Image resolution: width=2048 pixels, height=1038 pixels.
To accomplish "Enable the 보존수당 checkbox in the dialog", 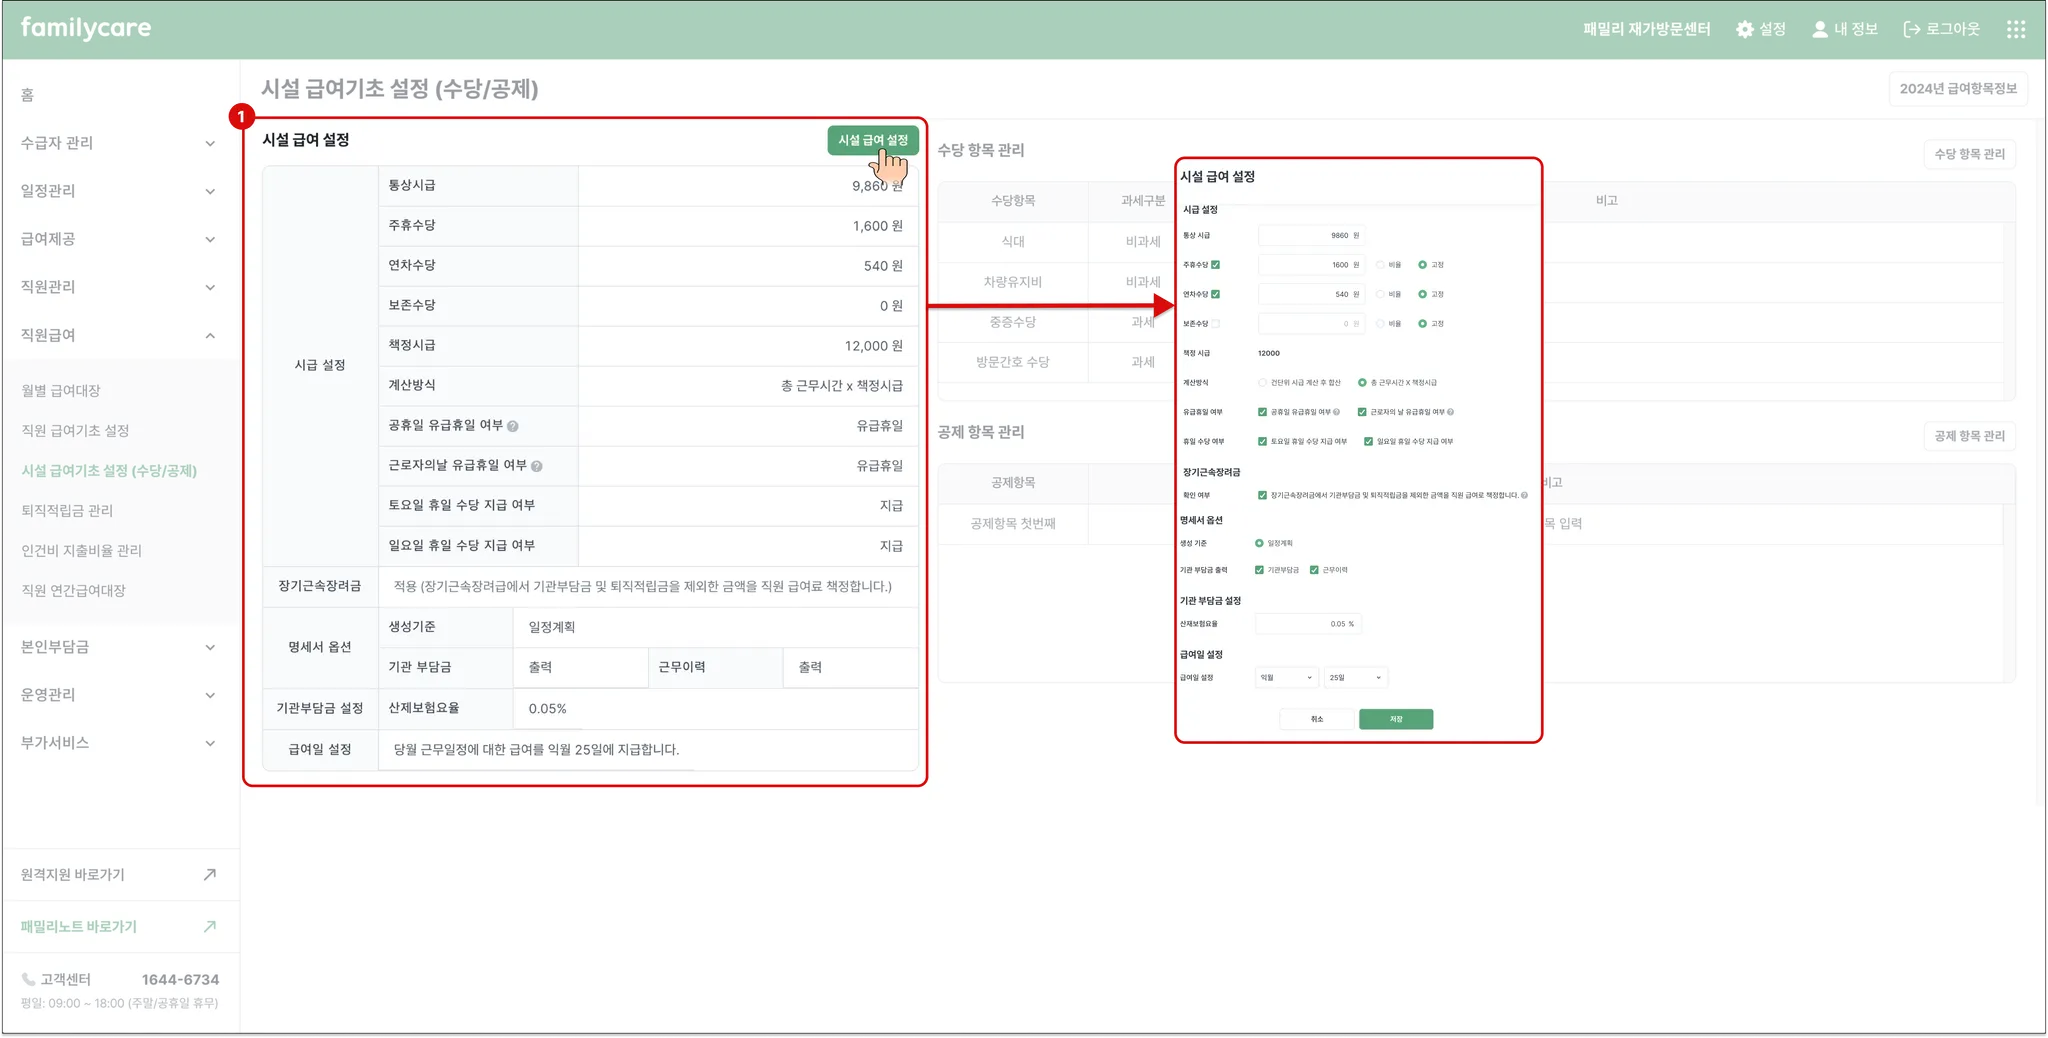I will (x=1216, y=324).
